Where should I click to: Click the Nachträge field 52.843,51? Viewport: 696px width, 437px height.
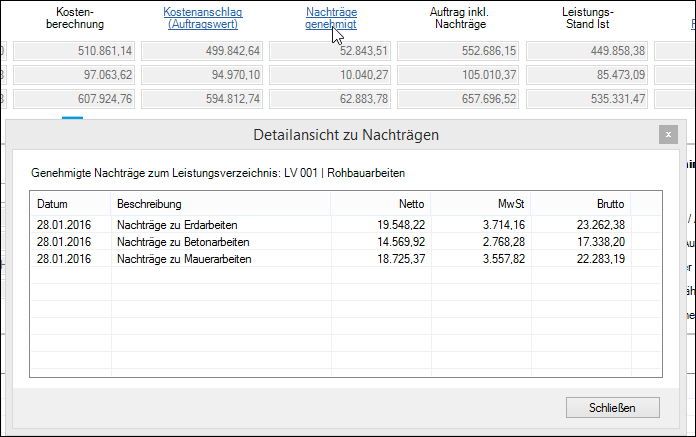point(330,51)
